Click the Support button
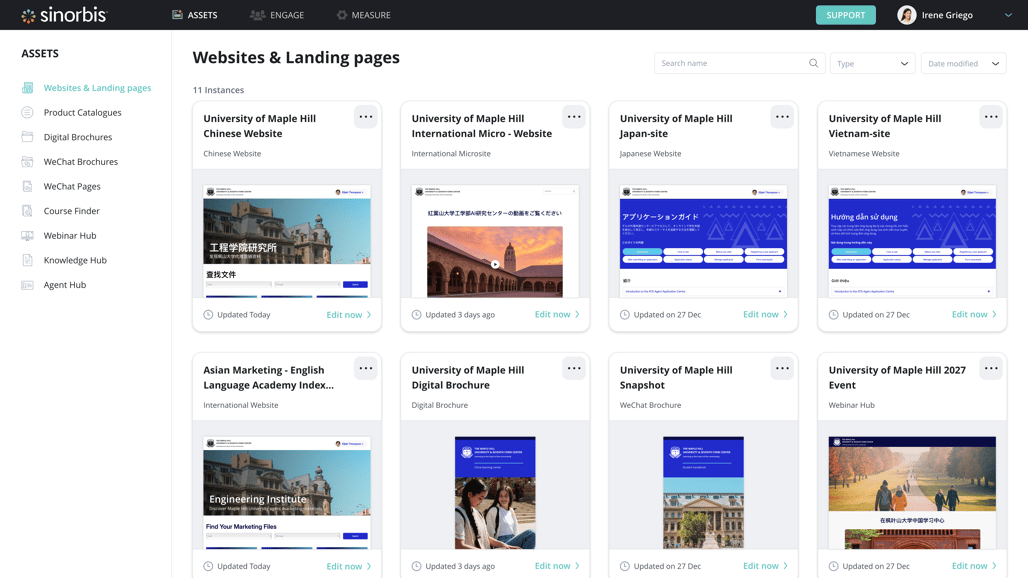Image resolution: width=1028 pixels, height=578 pixels. (x=845, y=15)
